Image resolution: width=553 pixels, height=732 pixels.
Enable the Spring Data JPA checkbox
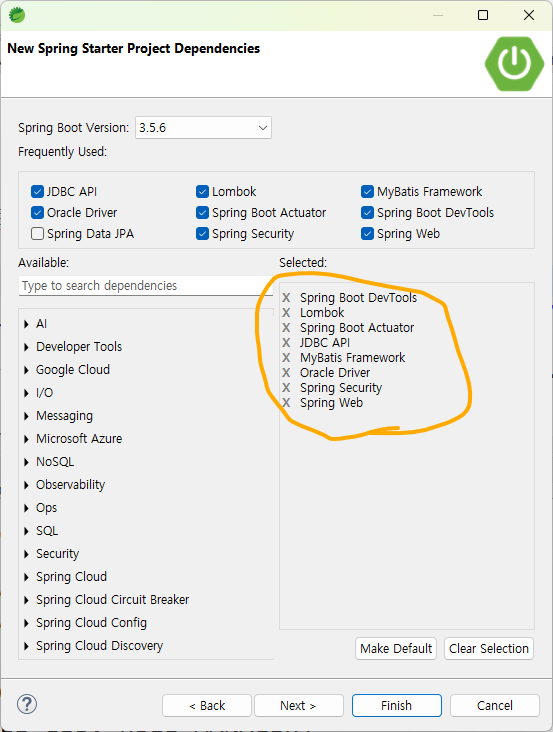pyautogui.click(x=37, y=233)
